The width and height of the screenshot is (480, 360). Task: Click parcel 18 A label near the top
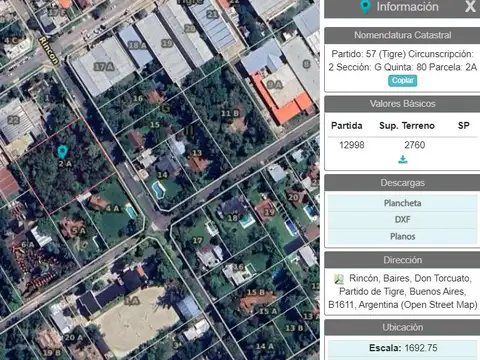pos(138,45)
